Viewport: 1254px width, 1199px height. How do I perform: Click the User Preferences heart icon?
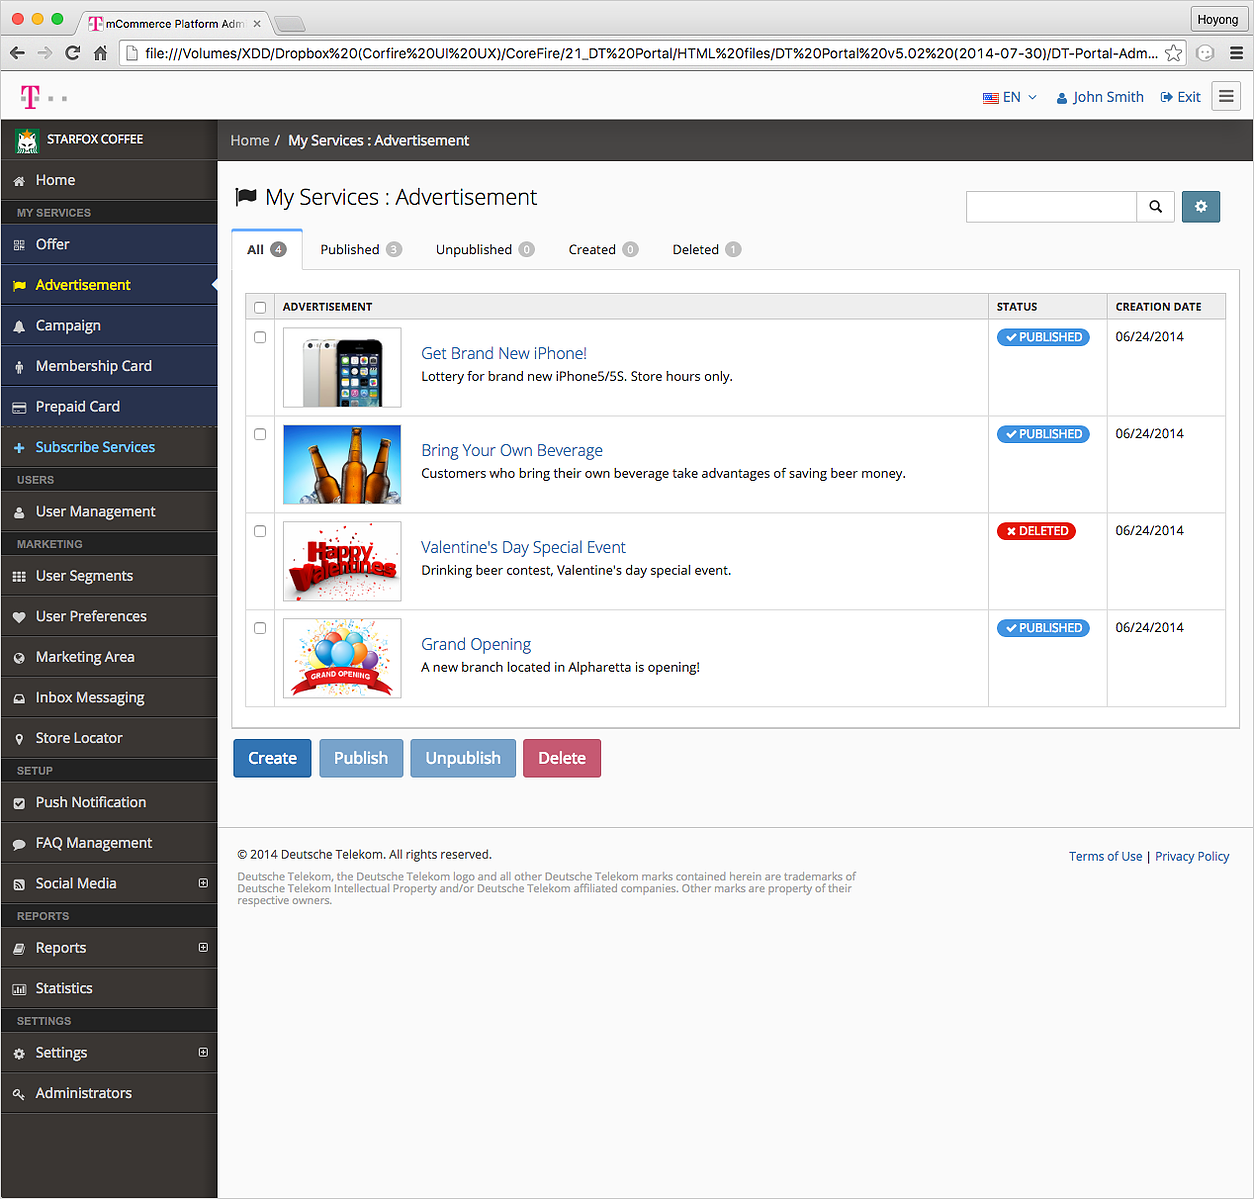[x=19, y=617]
